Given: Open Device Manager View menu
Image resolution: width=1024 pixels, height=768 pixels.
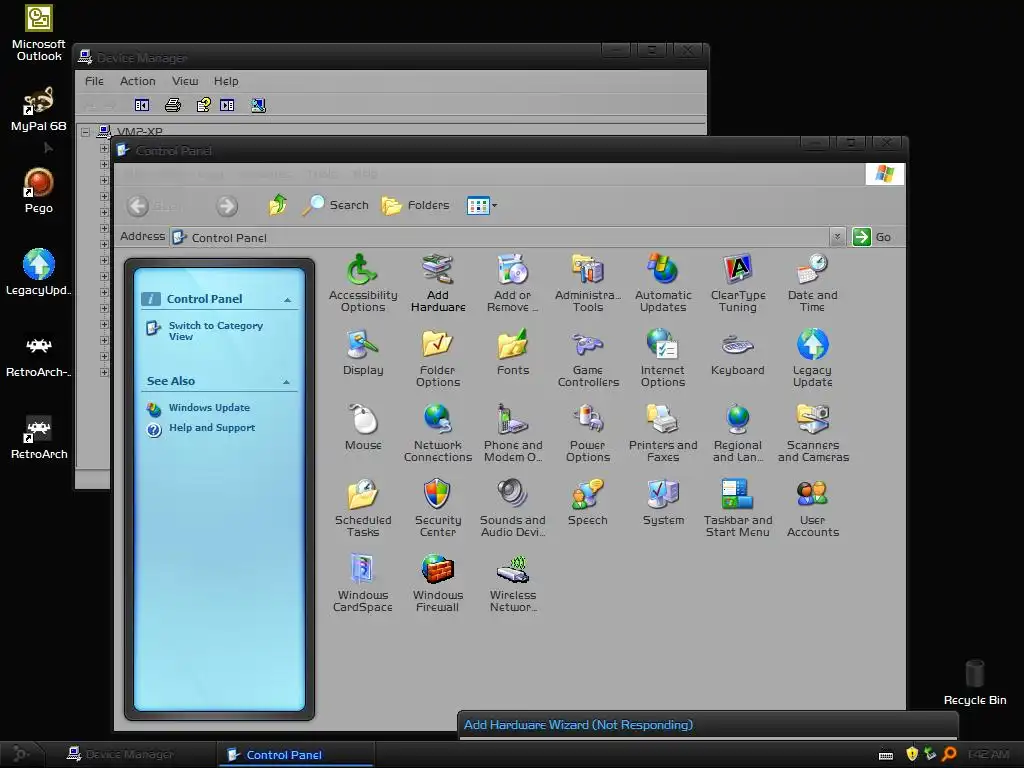Looking at the screenshot, I should pyautogui.click(x=185, y=81).
